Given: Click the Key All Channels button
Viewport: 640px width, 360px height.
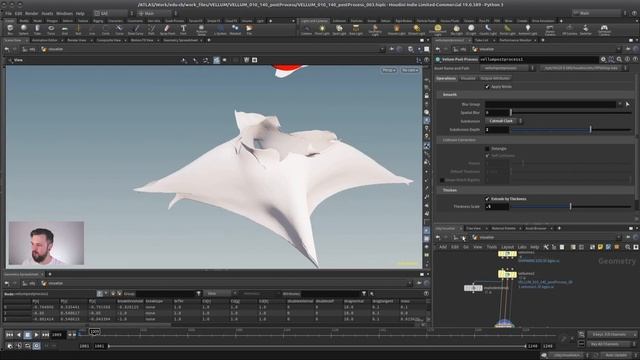Looking at the screenshot, I should coord(609,344).
